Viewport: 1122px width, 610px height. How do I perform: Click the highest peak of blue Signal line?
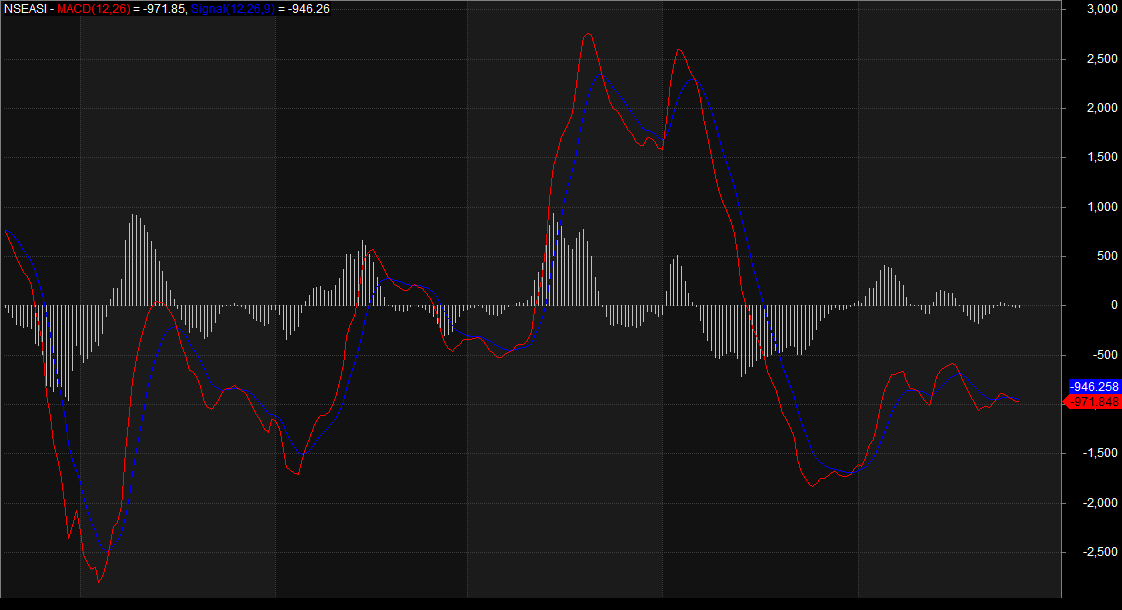601,74
